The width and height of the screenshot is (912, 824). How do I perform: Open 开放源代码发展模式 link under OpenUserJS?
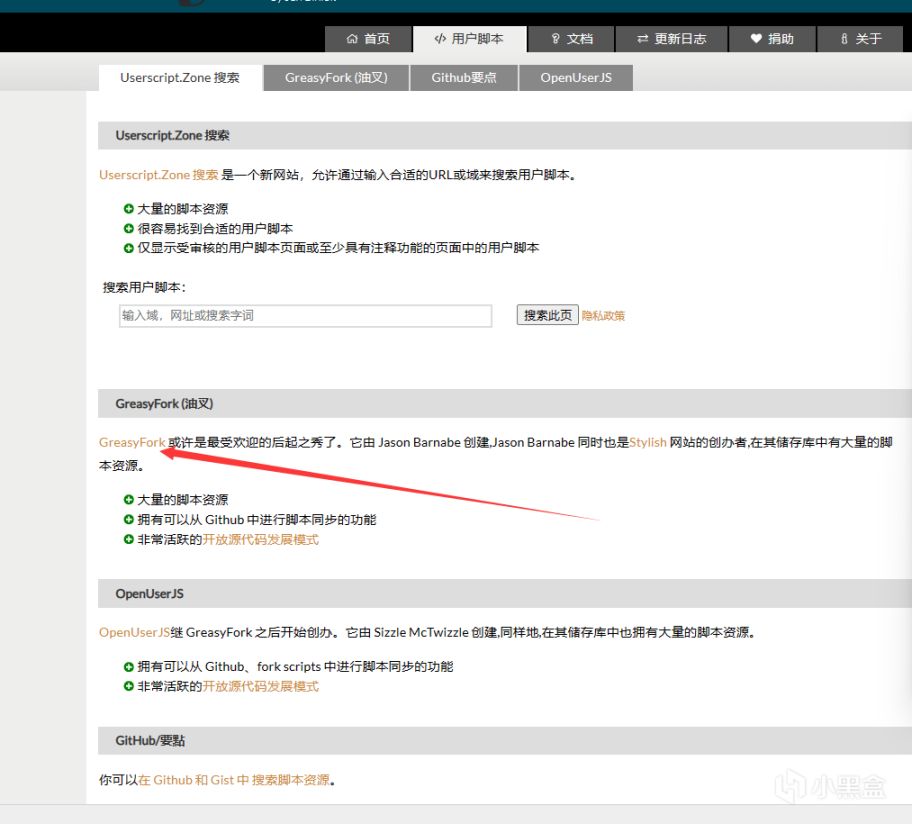coord(261,687)
